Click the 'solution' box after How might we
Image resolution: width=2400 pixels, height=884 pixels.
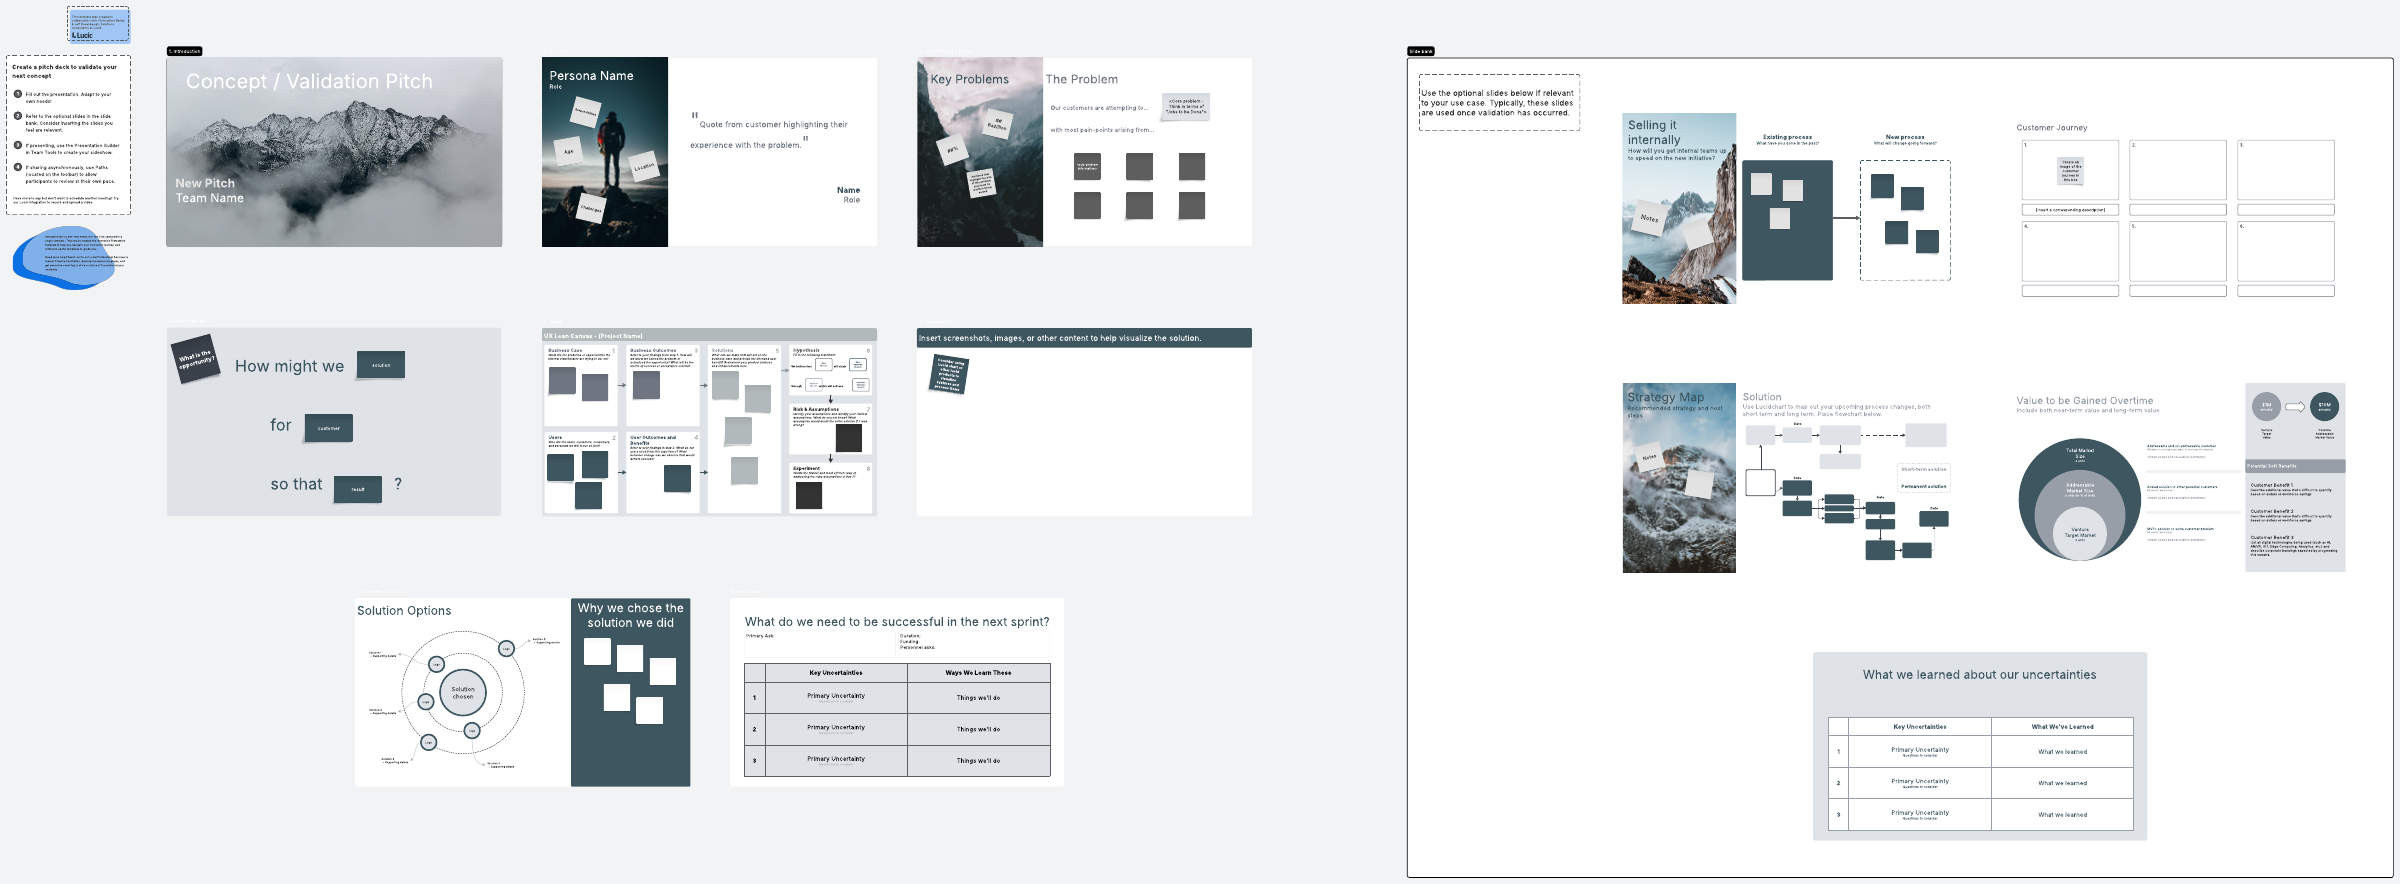tap(381, 365)
